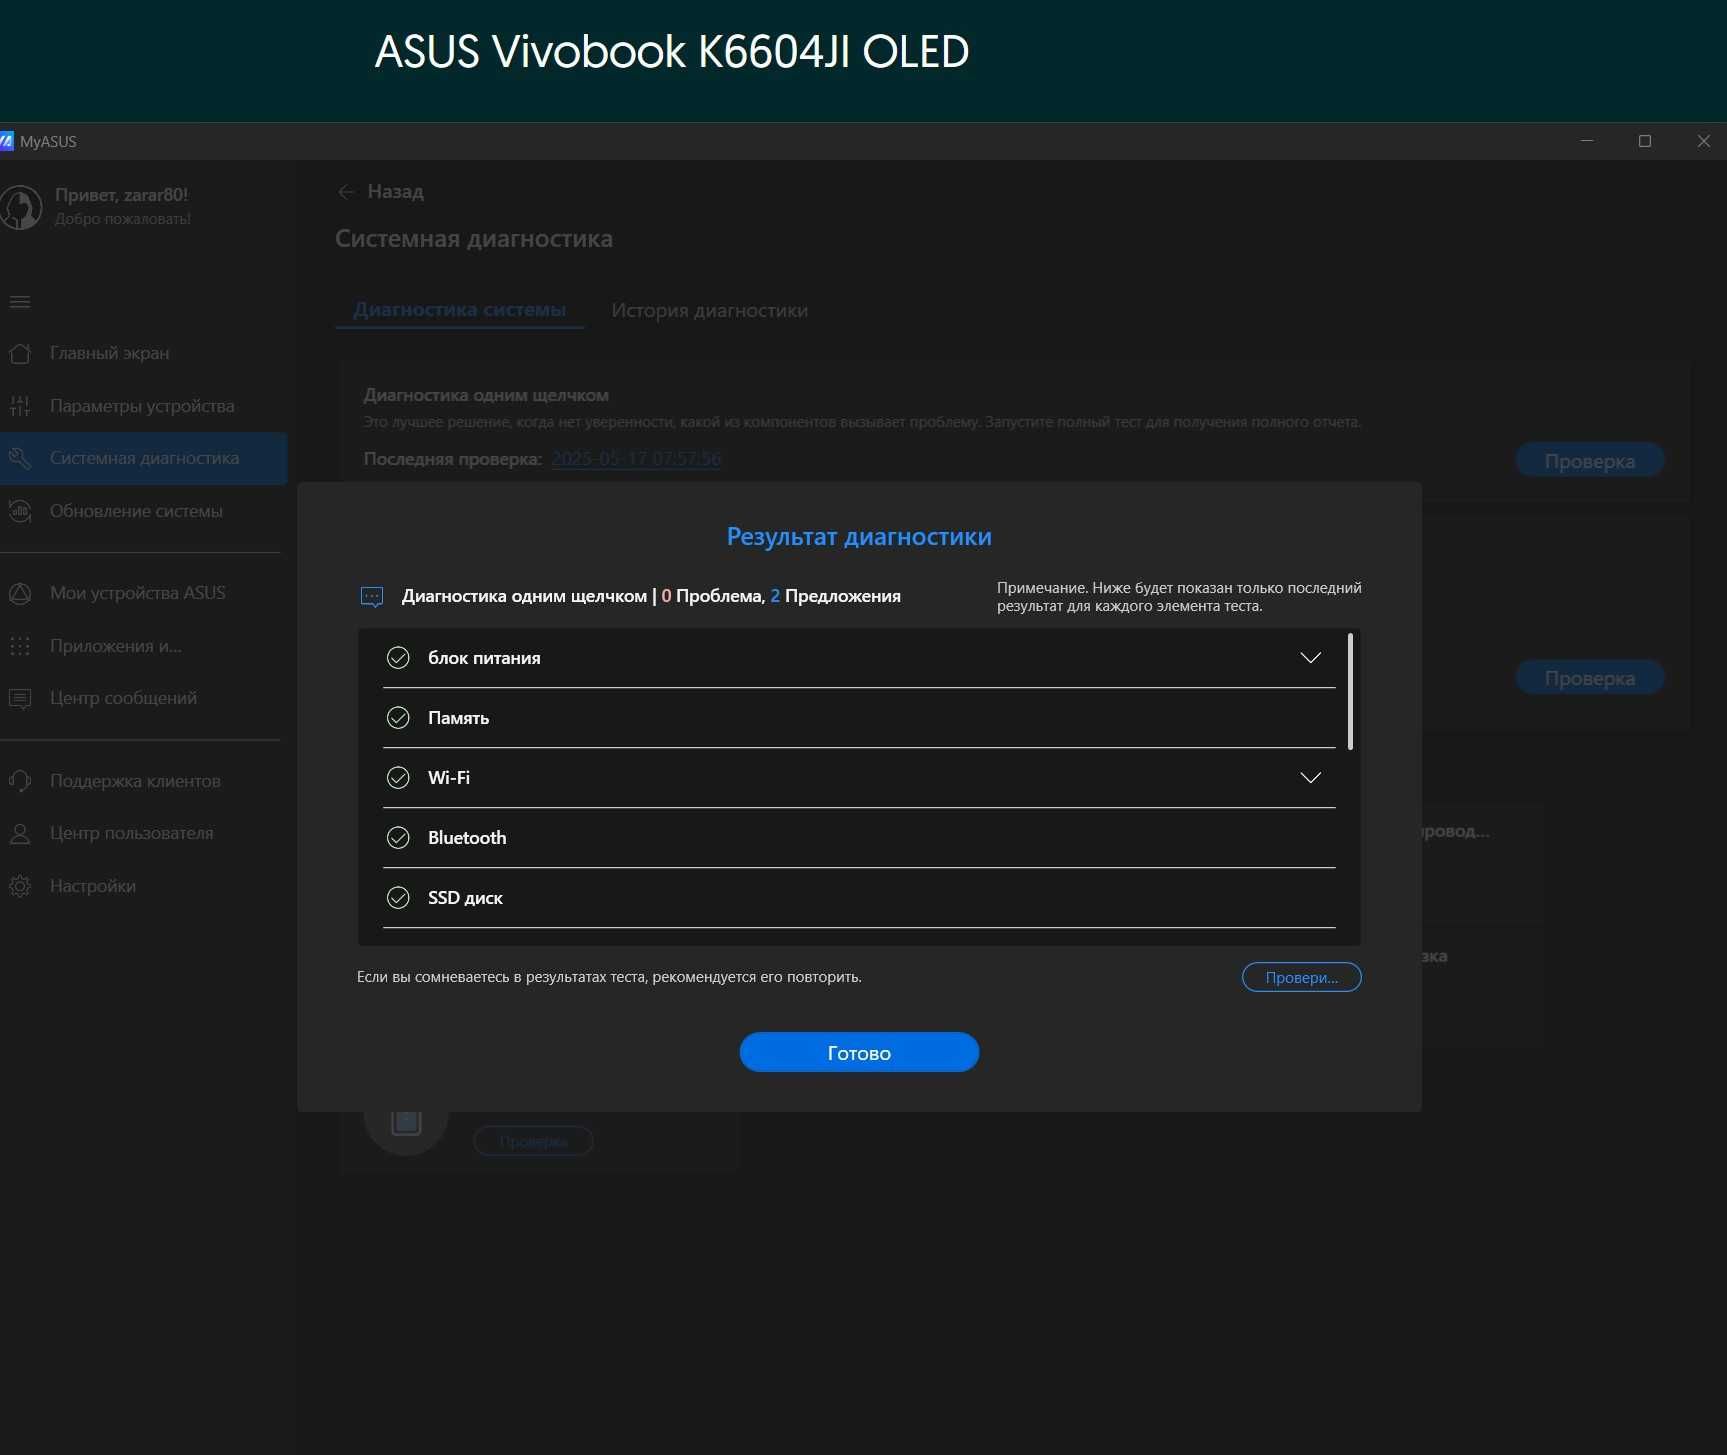Click the wrench icon beside Системная диагностика
The width and height of the screenshot is (1727, 1455).
pyautogui.click(x=20, y=458)
